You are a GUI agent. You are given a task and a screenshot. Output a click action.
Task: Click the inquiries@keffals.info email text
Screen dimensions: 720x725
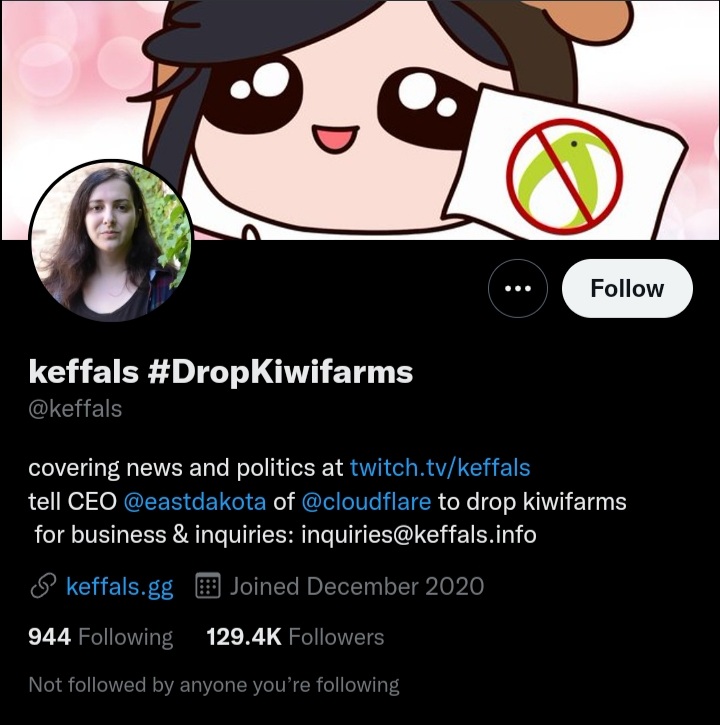coord(418,535)
